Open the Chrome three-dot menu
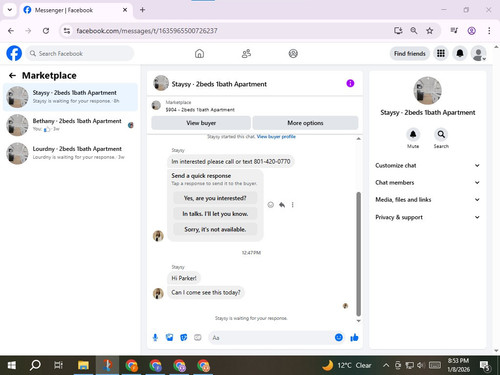 point(489,31)
